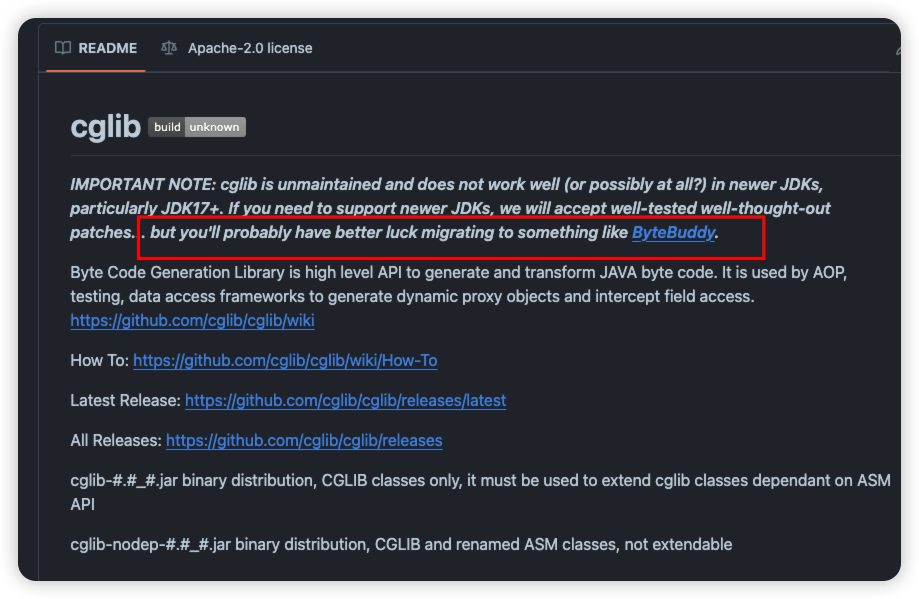Follow the ByteBuddy link
This screenshot has height=599, width=919.
[x=673, y=233]
